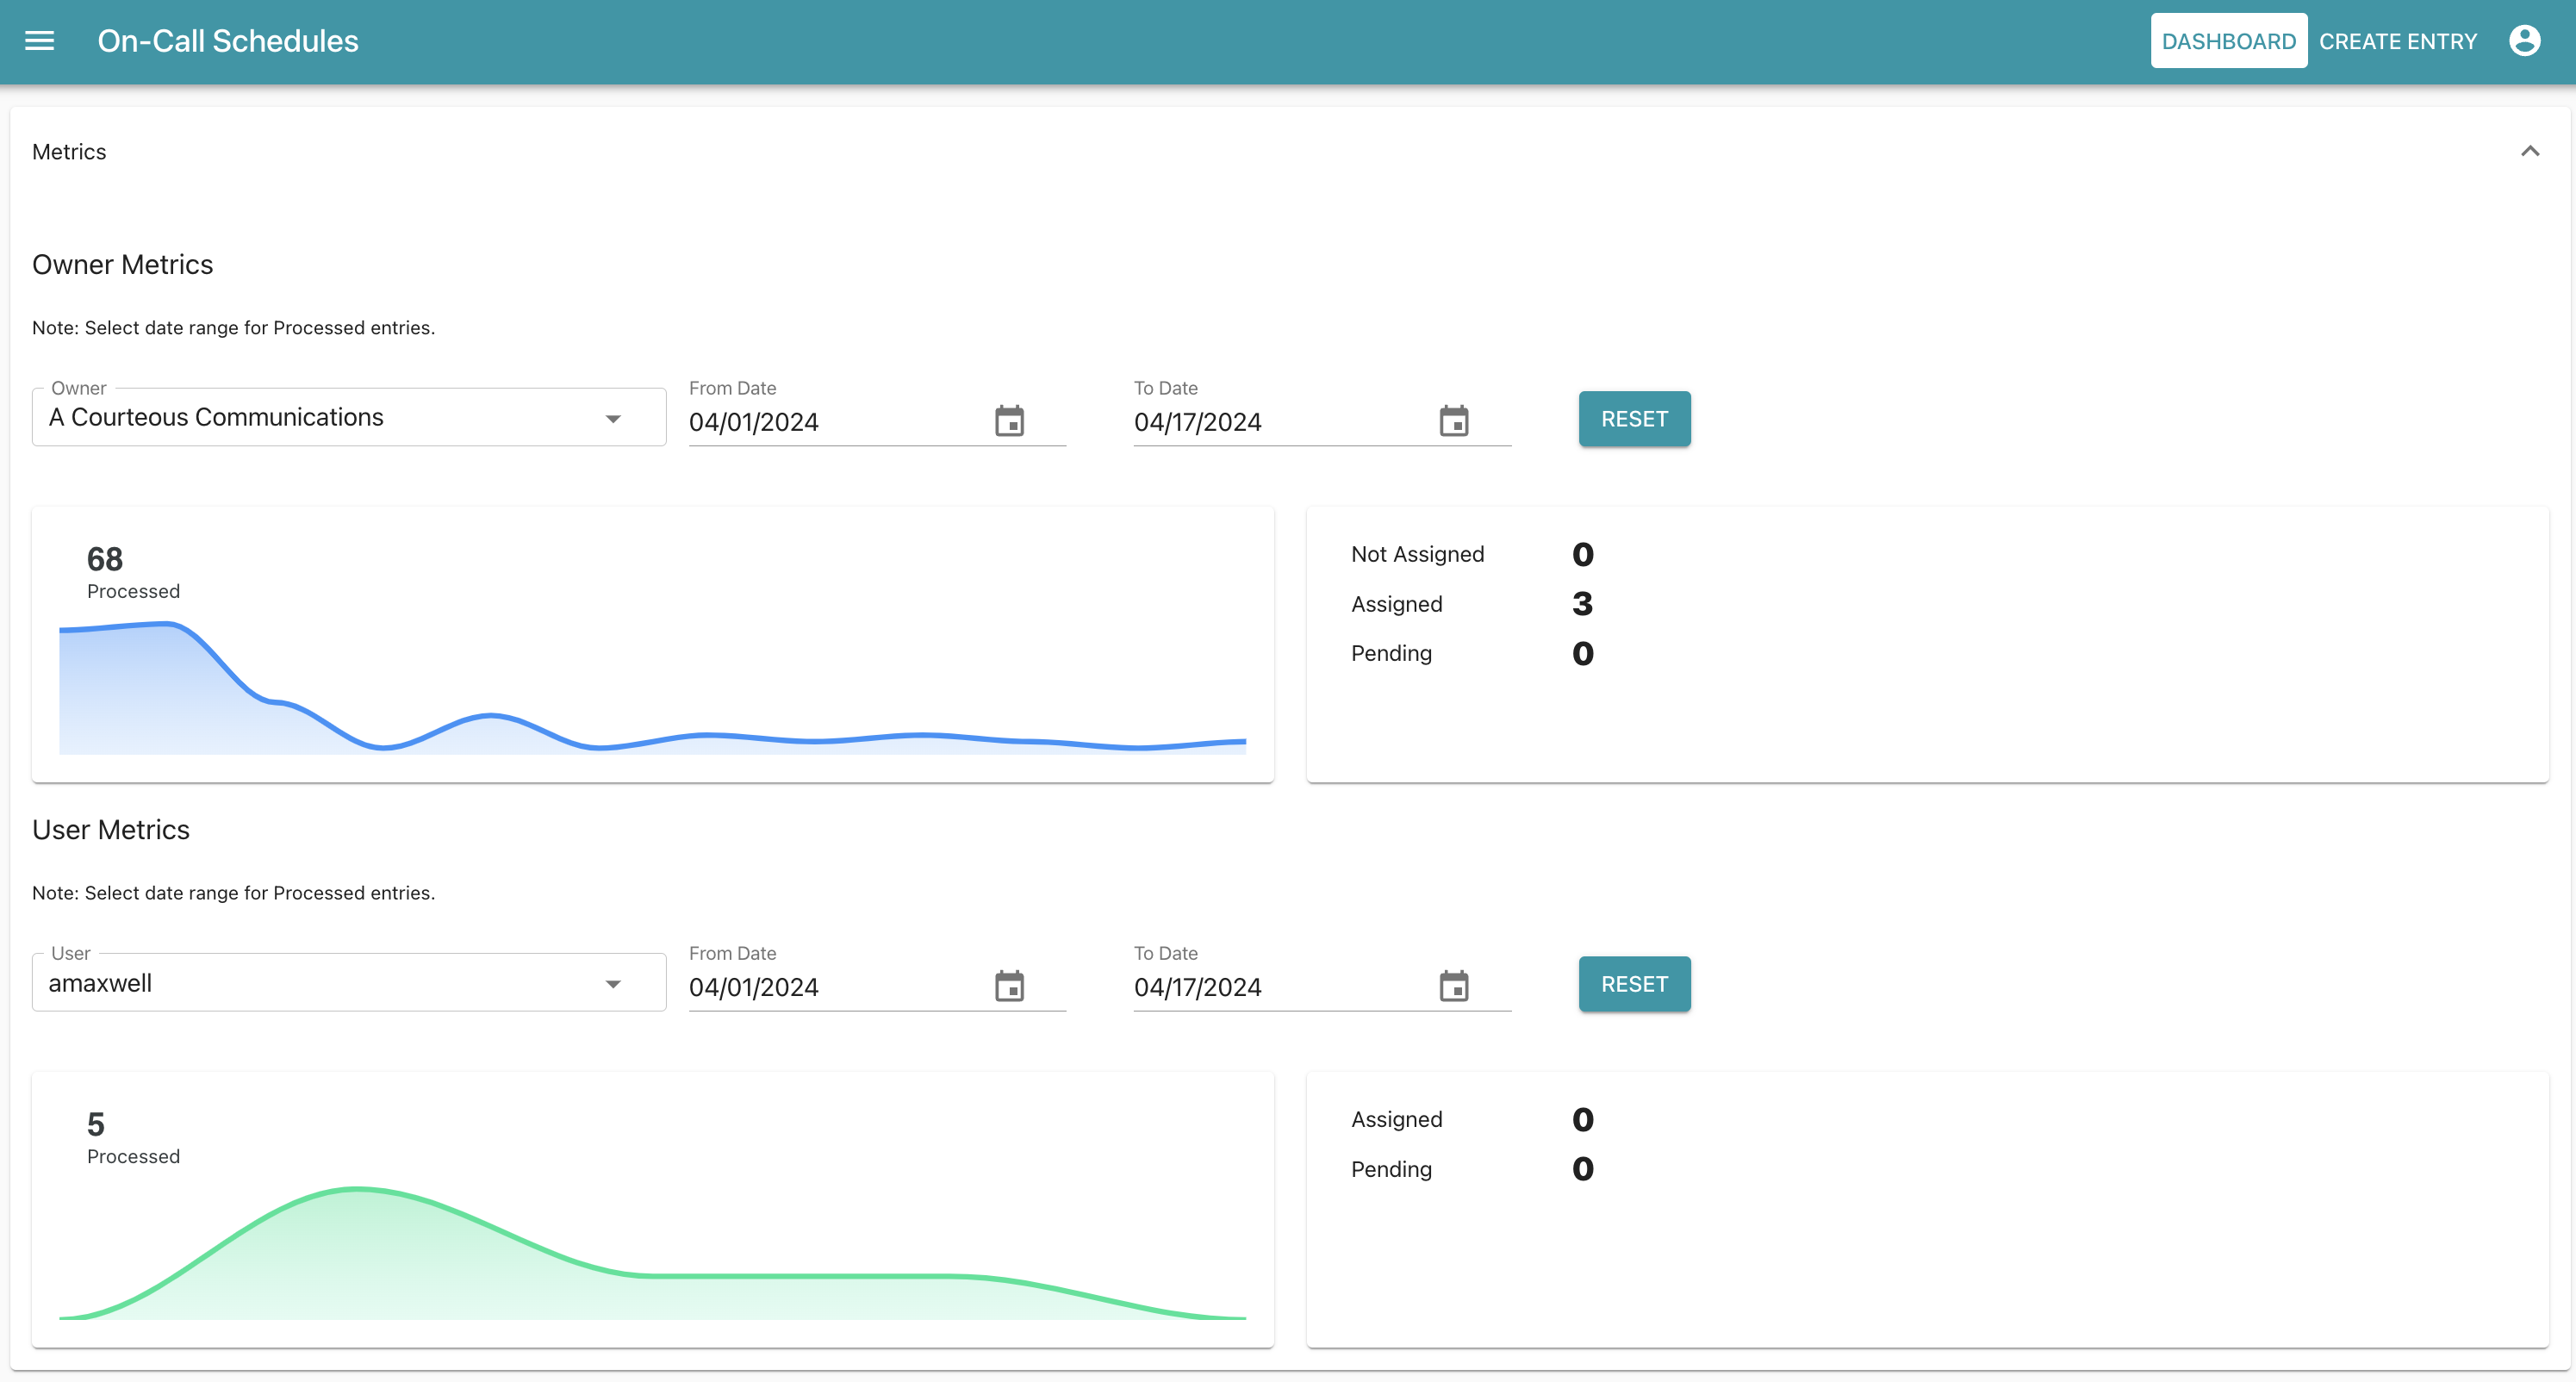The height and width of the screenshot is (1382, 2576).
Task: Click the Owner Metrics heading
Action: (122, 264)
